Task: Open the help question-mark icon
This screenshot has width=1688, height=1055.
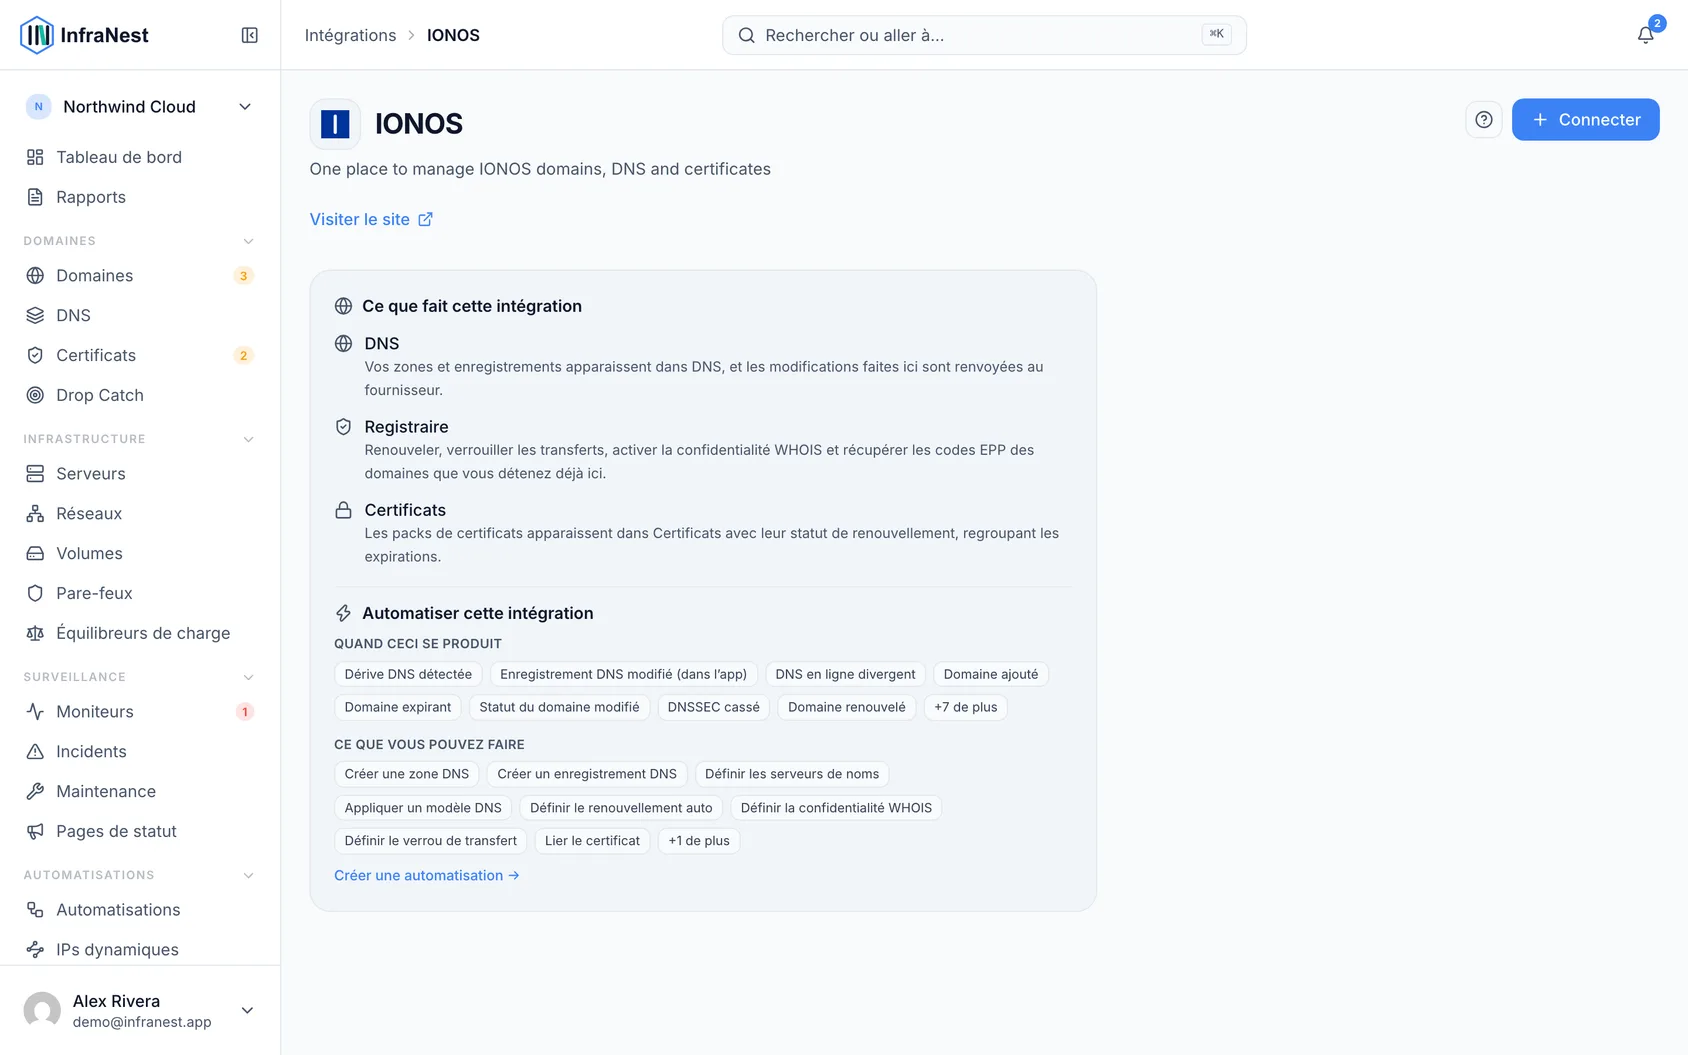Action: 1484,120
